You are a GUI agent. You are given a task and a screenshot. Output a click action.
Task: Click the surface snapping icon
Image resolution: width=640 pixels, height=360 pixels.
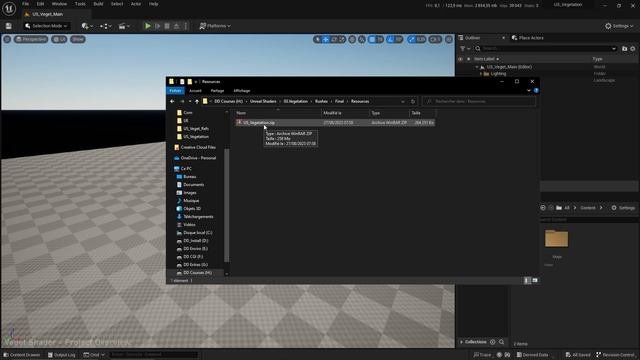[x=362, y=40]
